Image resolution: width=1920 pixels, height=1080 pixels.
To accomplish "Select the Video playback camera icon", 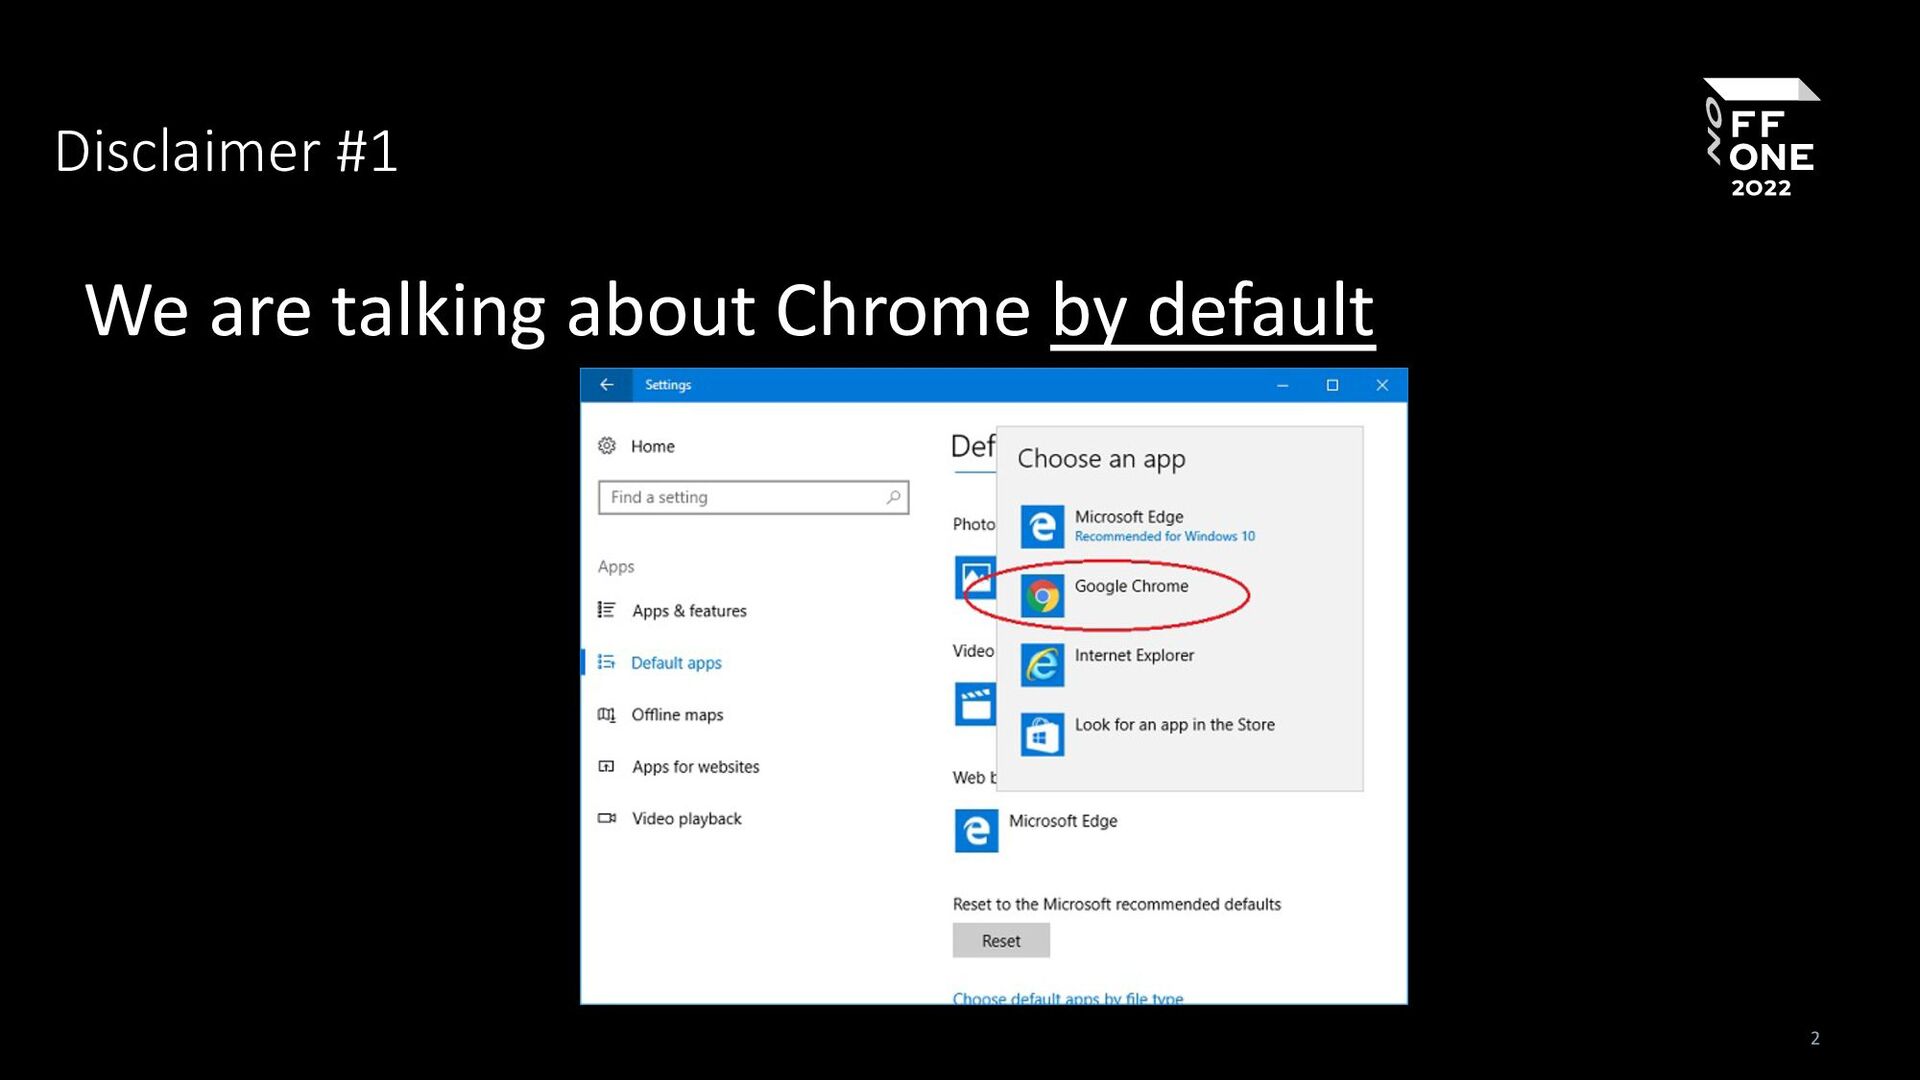I will pyautogui.click(x=606, y=818).
